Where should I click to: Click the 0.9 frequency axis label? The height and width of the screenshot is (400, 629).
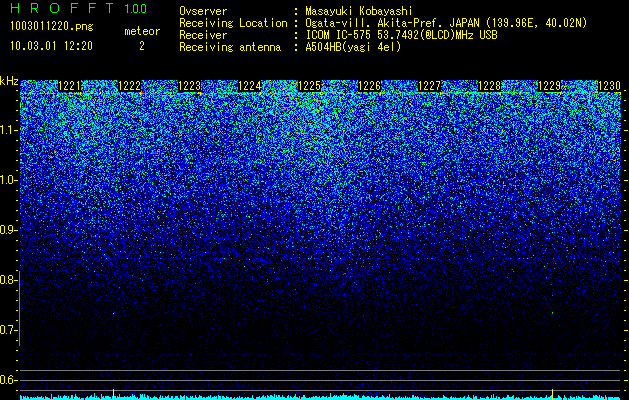point(9,230)
